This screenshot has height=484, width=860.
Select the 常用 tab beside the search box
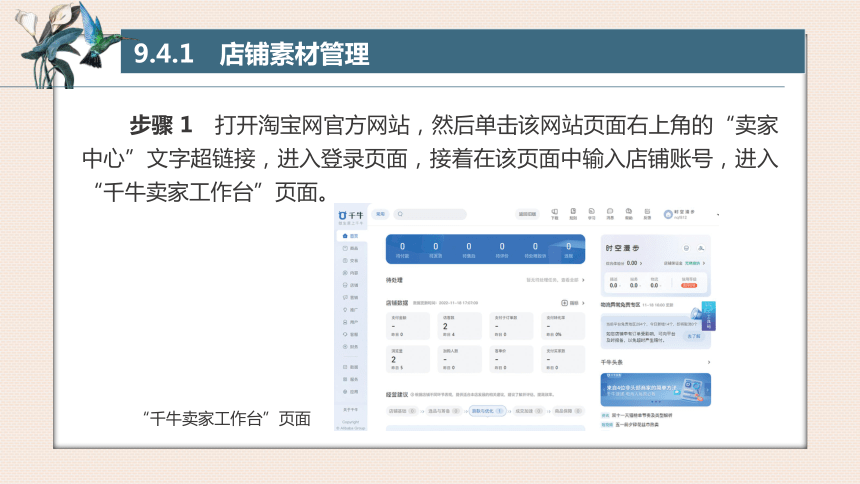coord(380,214)
